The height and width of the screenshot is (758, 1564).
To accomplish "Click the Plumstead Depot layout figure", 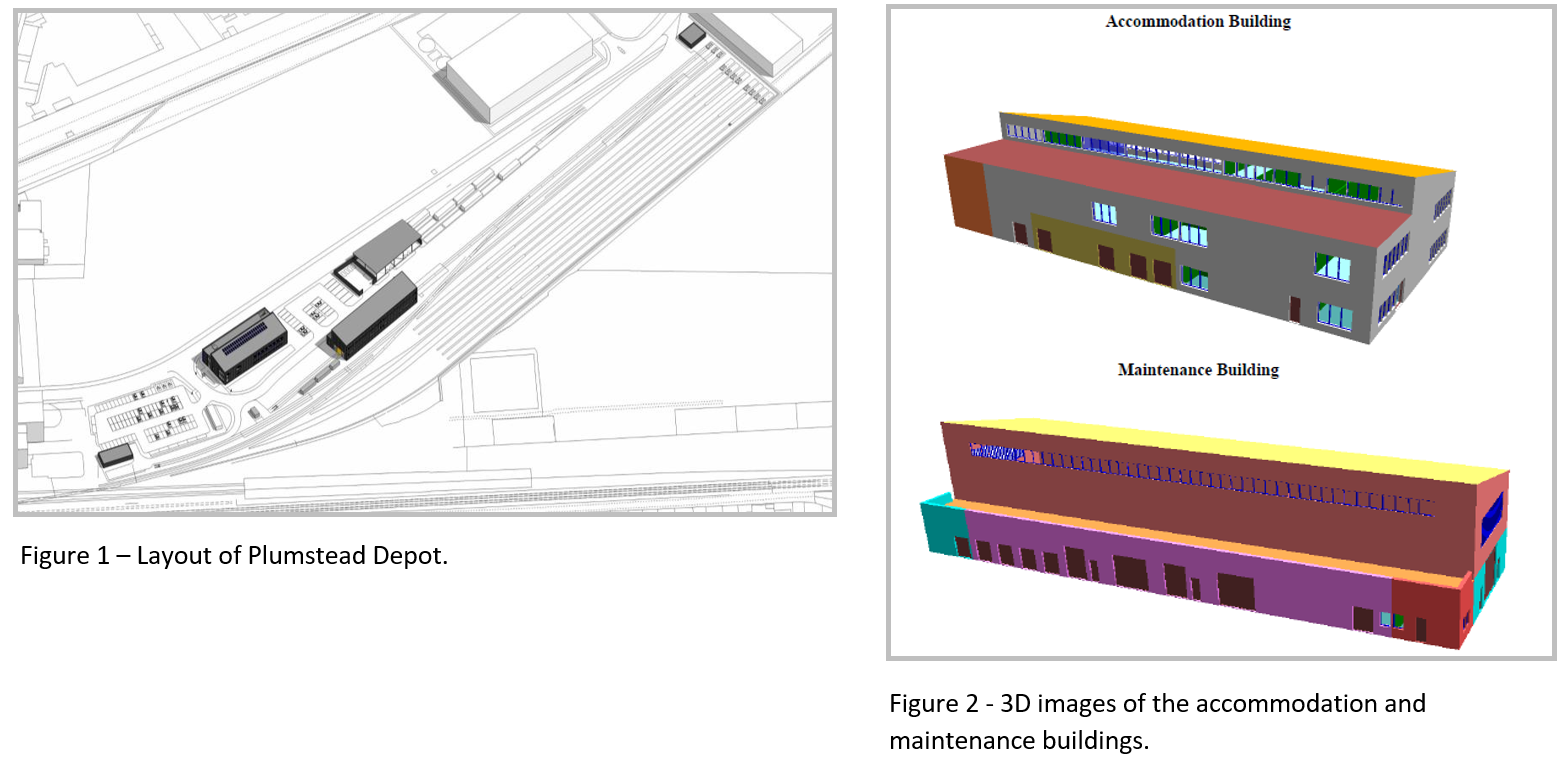I will coord(424,263).
